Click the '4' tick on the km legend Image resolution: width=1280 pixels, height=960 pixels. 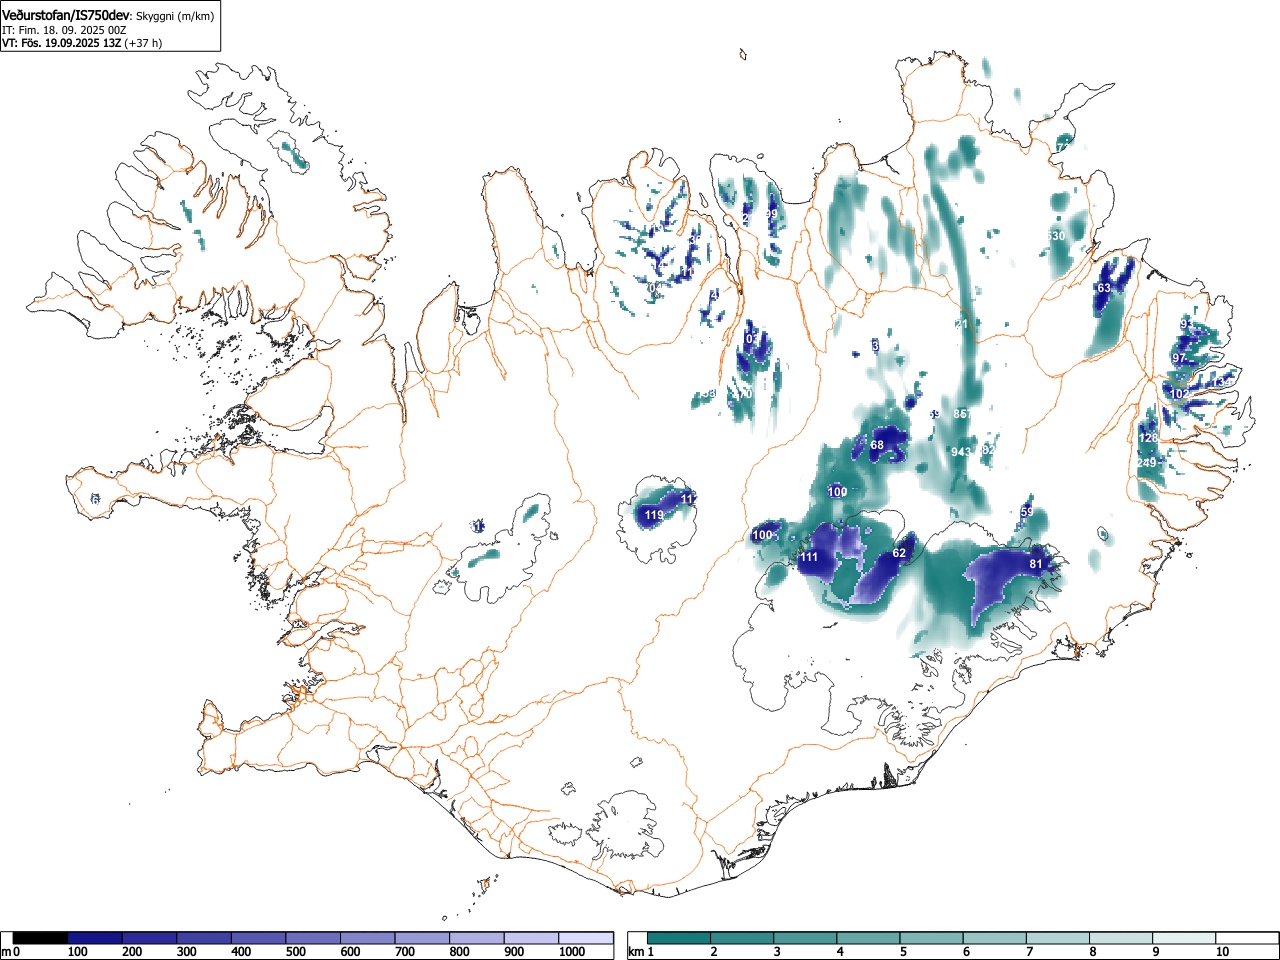840,952
